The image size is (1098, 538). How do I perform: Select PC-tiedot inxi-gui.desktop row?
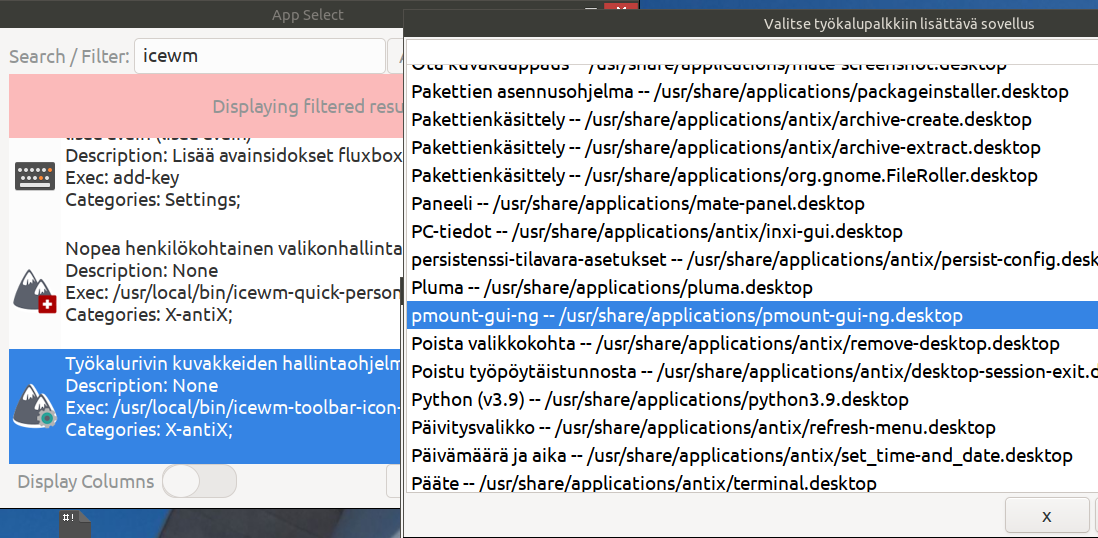(752, 232)
